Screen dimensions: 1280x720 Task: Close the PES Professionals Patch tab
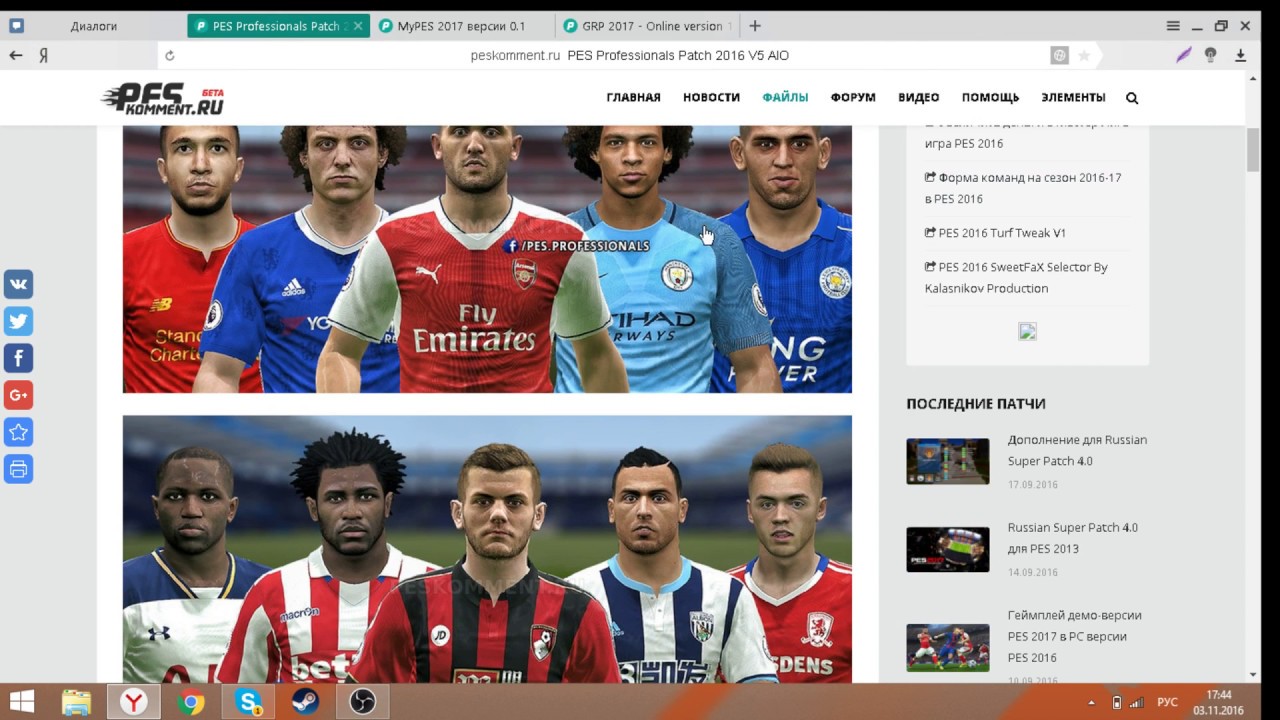(356, 26)
